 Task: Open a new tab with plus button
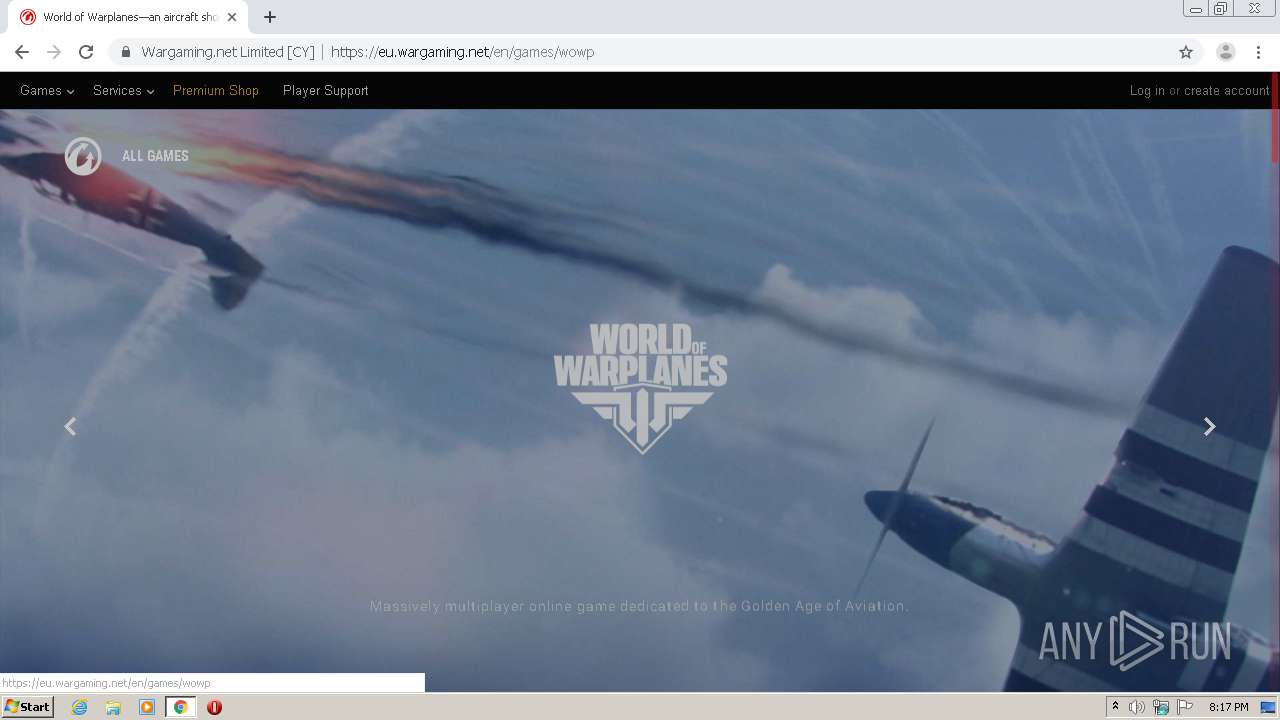click(270, 17)
